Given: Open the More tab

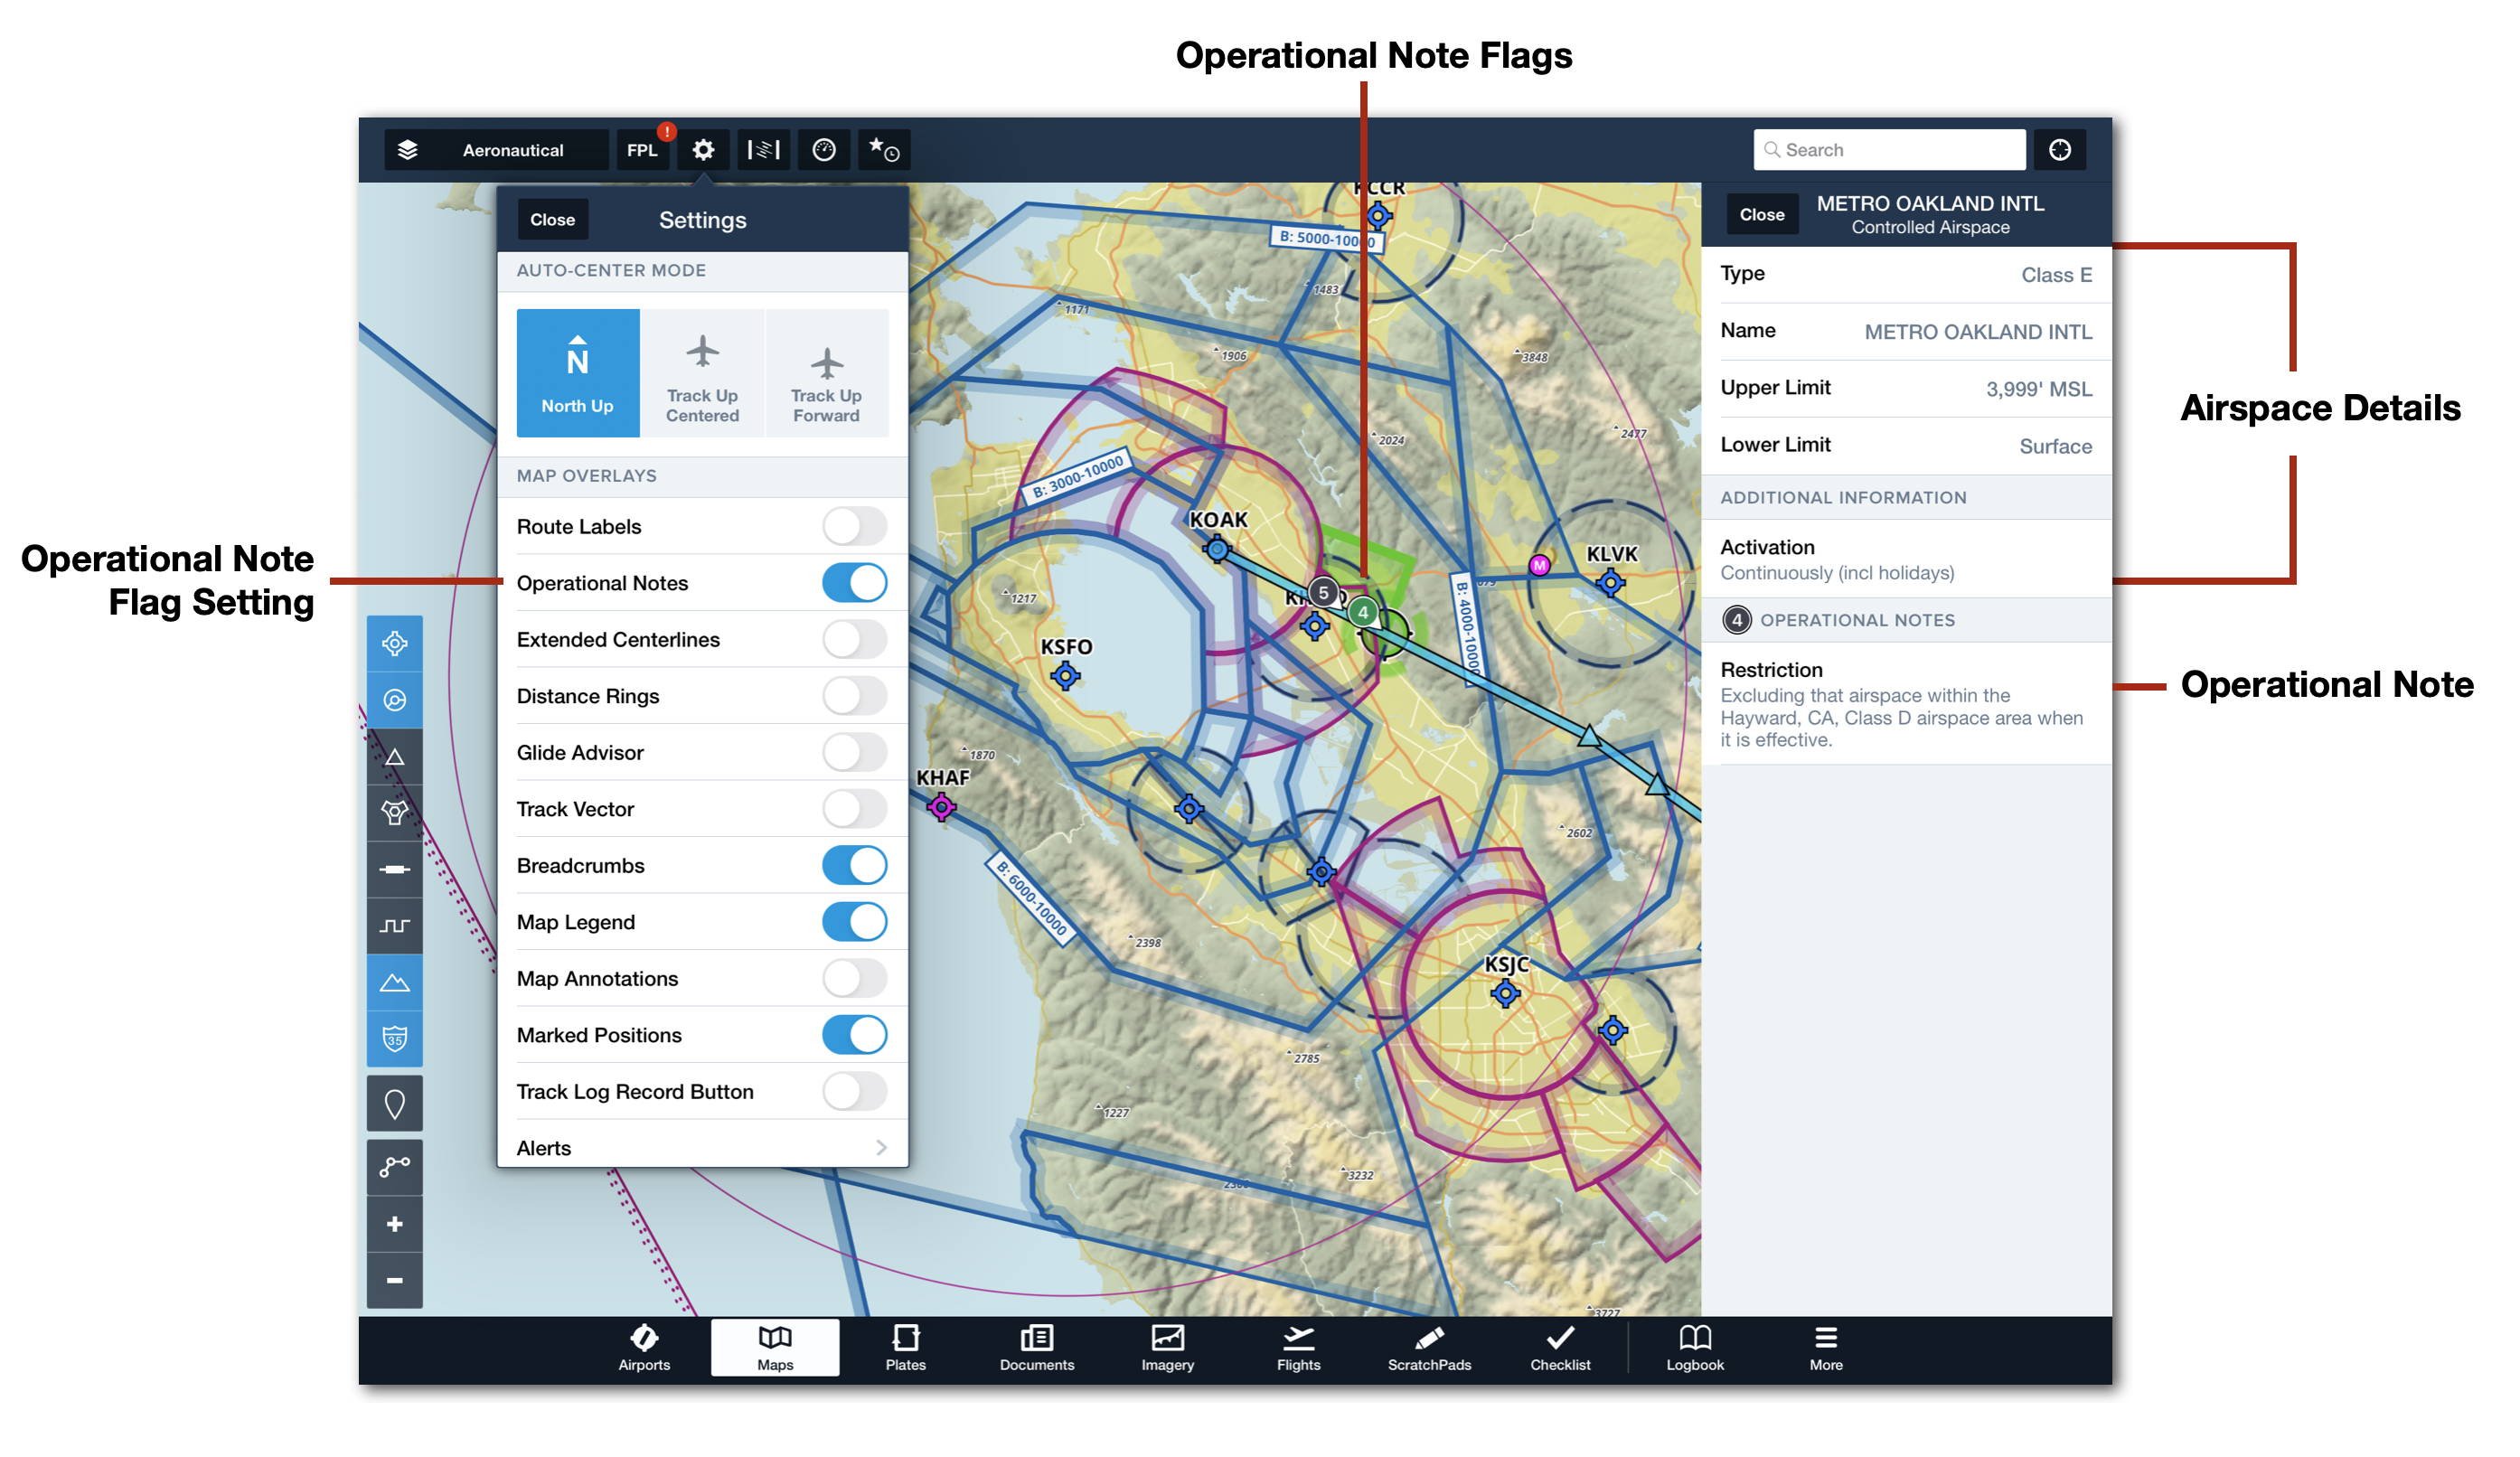Looking at the screenshot, I should click(1826, 1348).
